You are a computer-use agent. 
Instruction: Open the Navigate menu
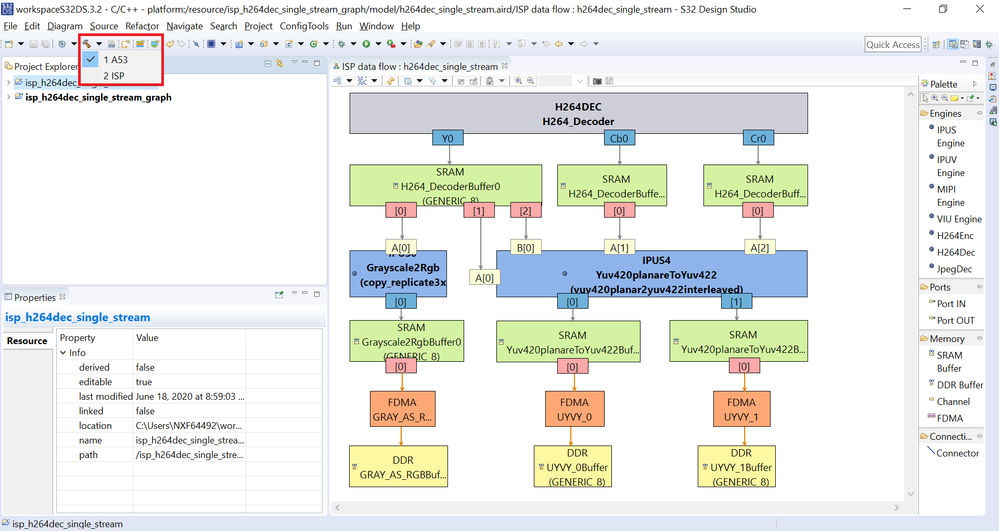[x=185, y=26]
